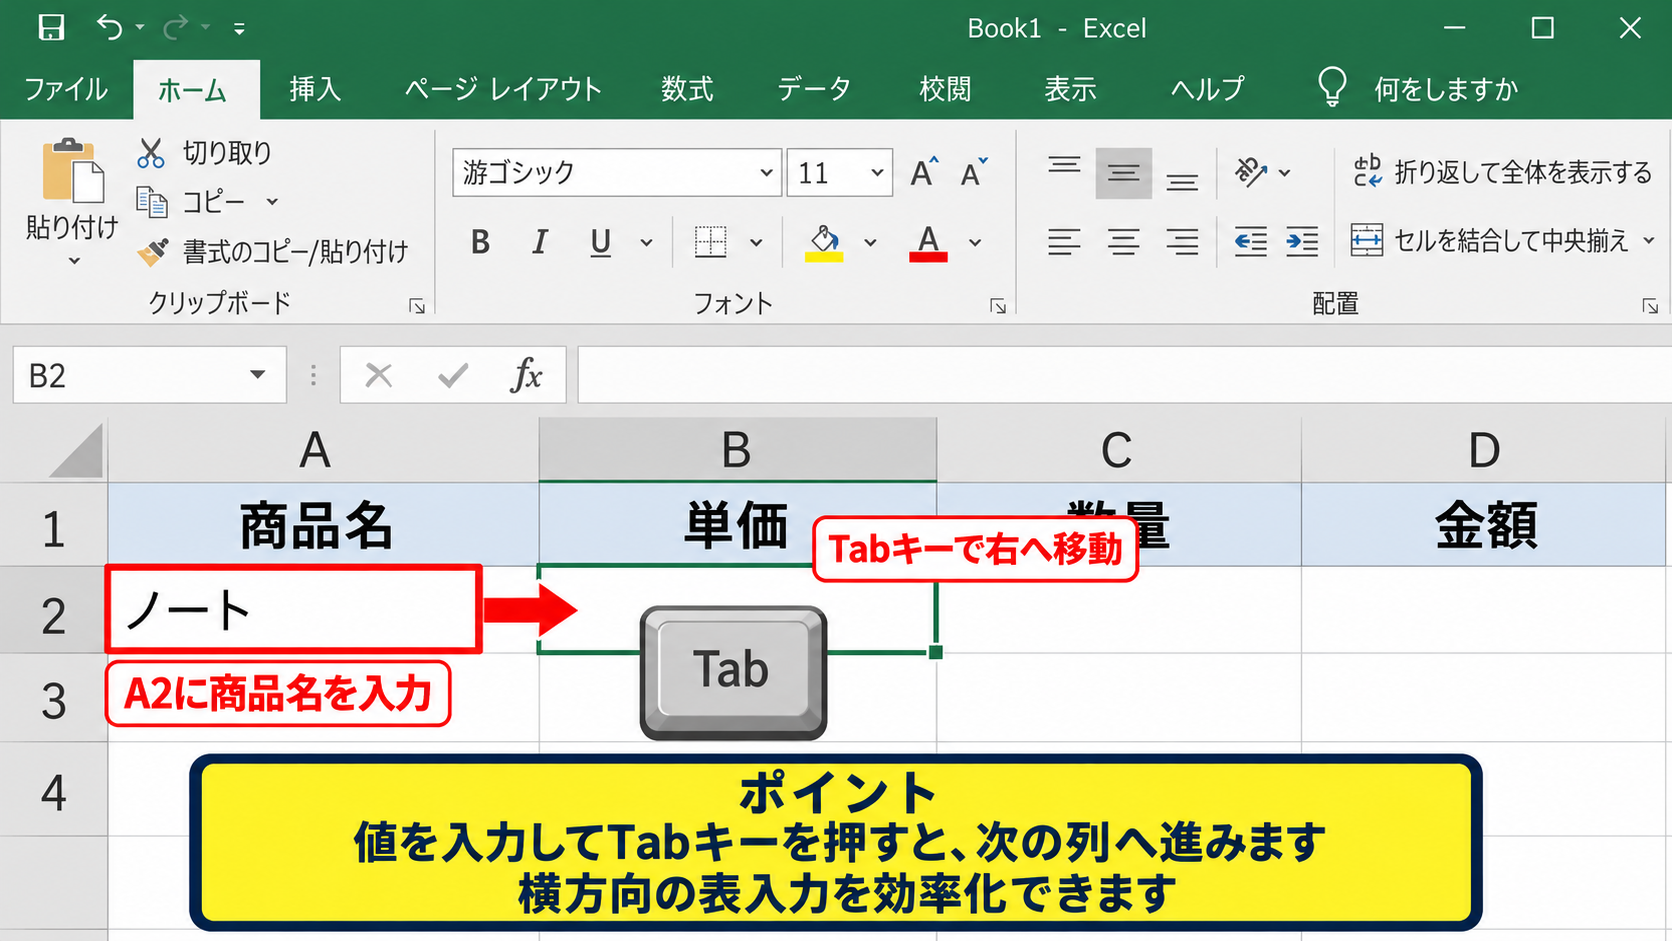This screenshot has height=941, width=1672.
Task: Toggle Italic formatting
Action: coord(540,242)
